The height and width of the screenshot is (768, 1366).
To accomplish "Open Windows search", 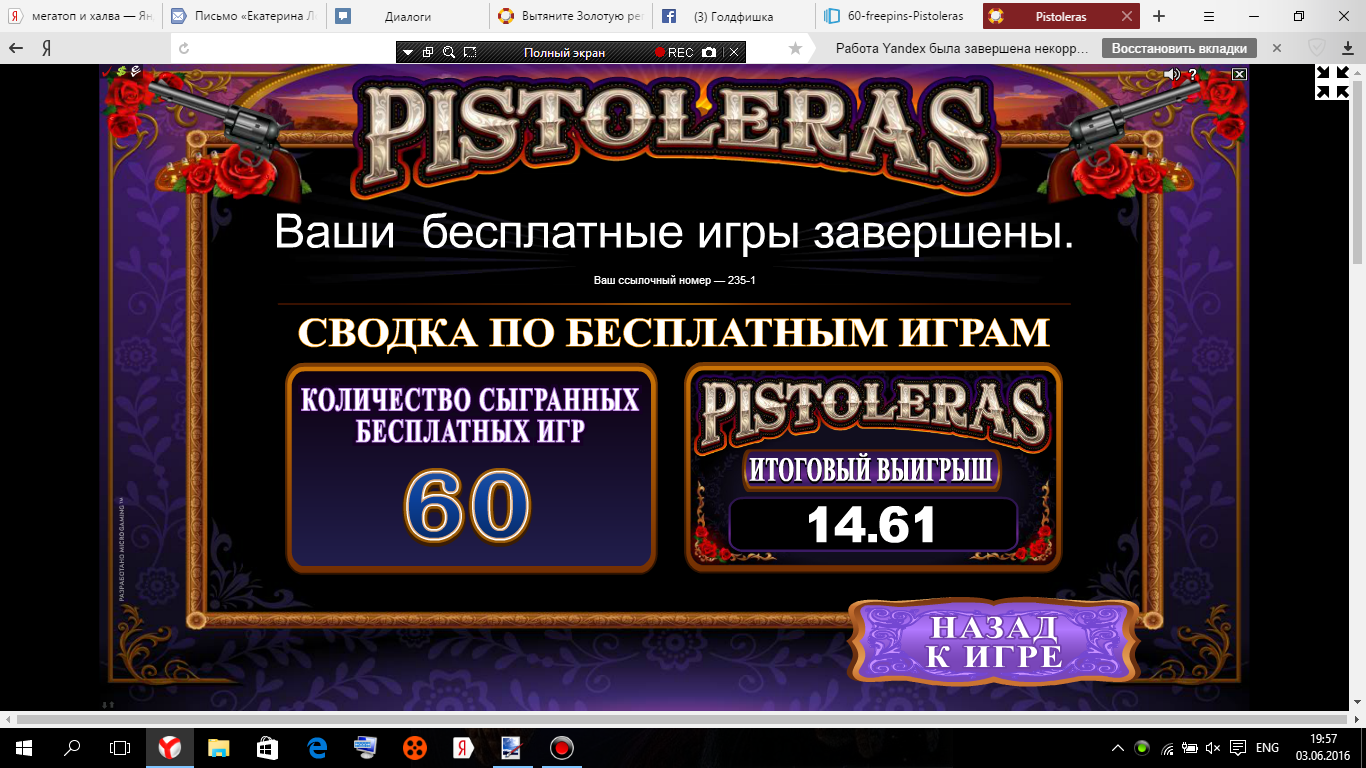I will (x=72, y=747).
